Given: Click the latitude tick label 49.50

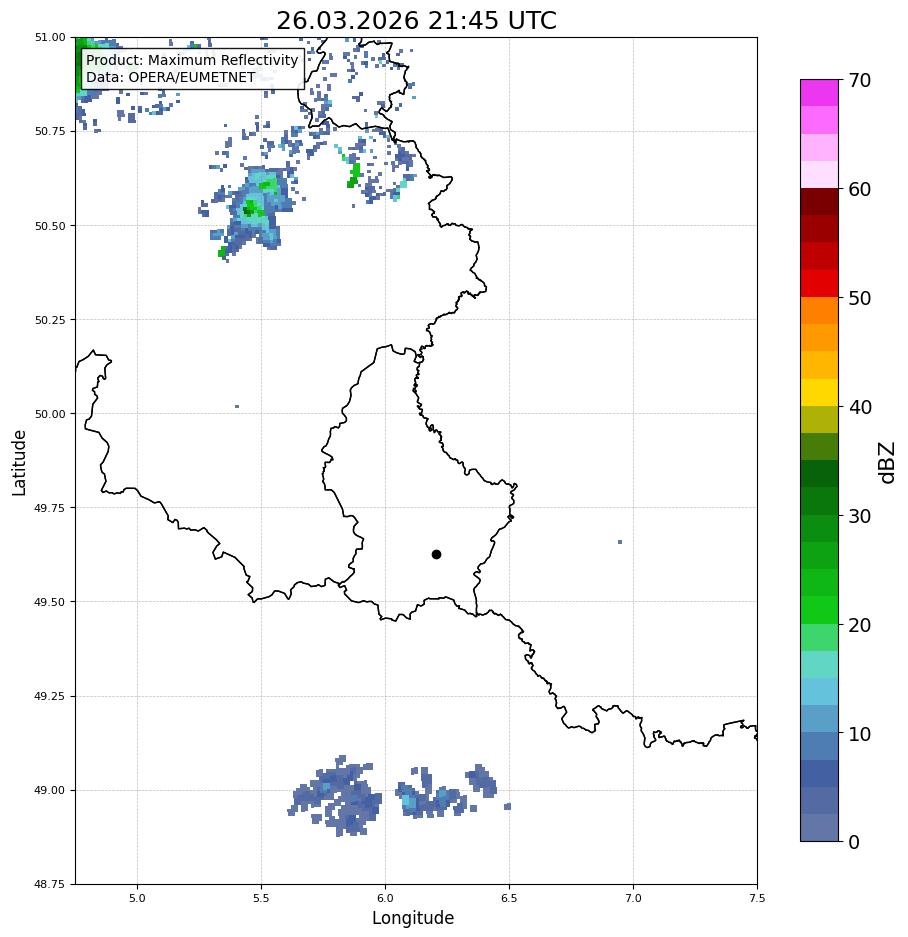Looking at the screenshot, I should (x=50, y=602).
